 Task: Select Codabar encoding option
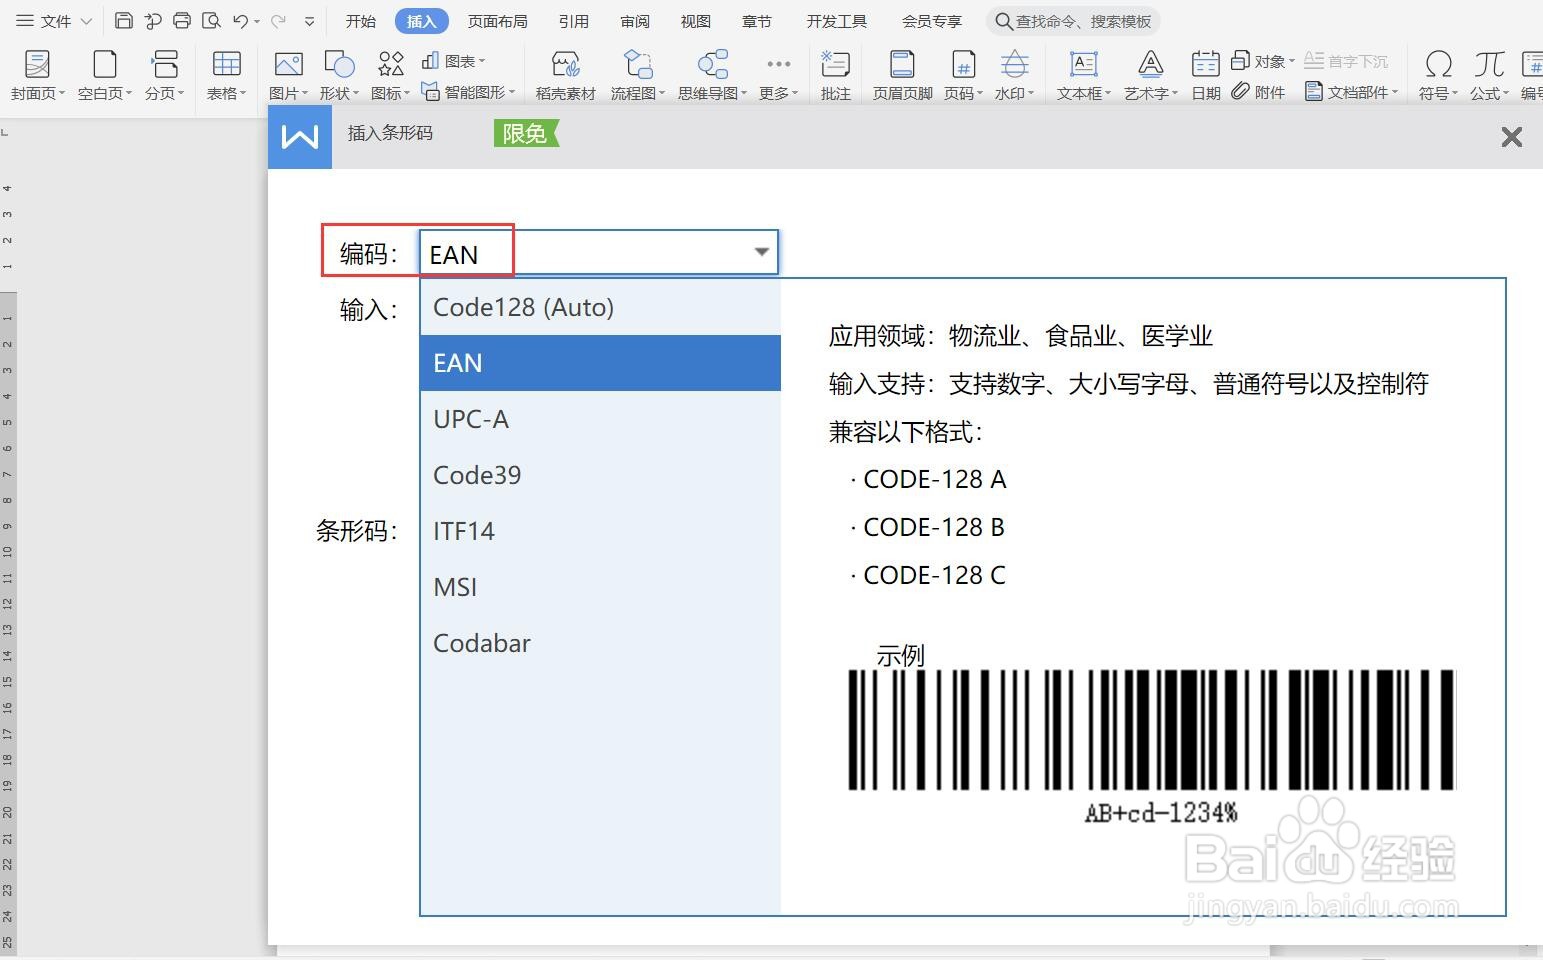pyautogui.click(x=600, y=643)
